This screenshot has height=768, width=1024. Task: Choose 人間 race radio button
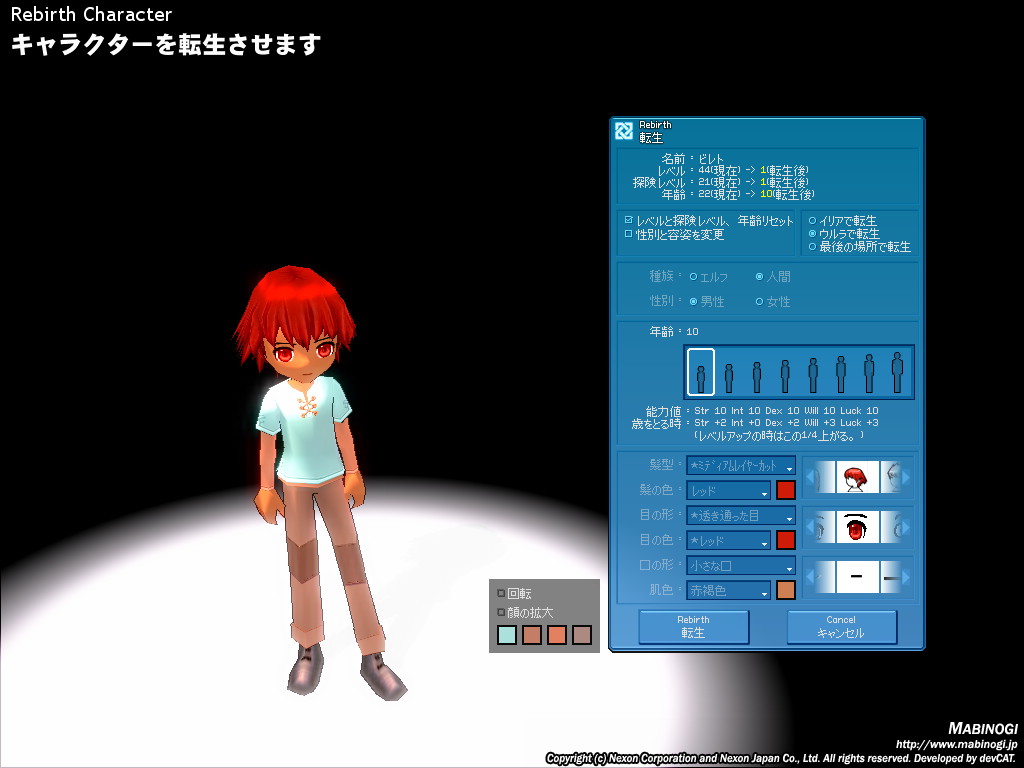pos(760,277)
